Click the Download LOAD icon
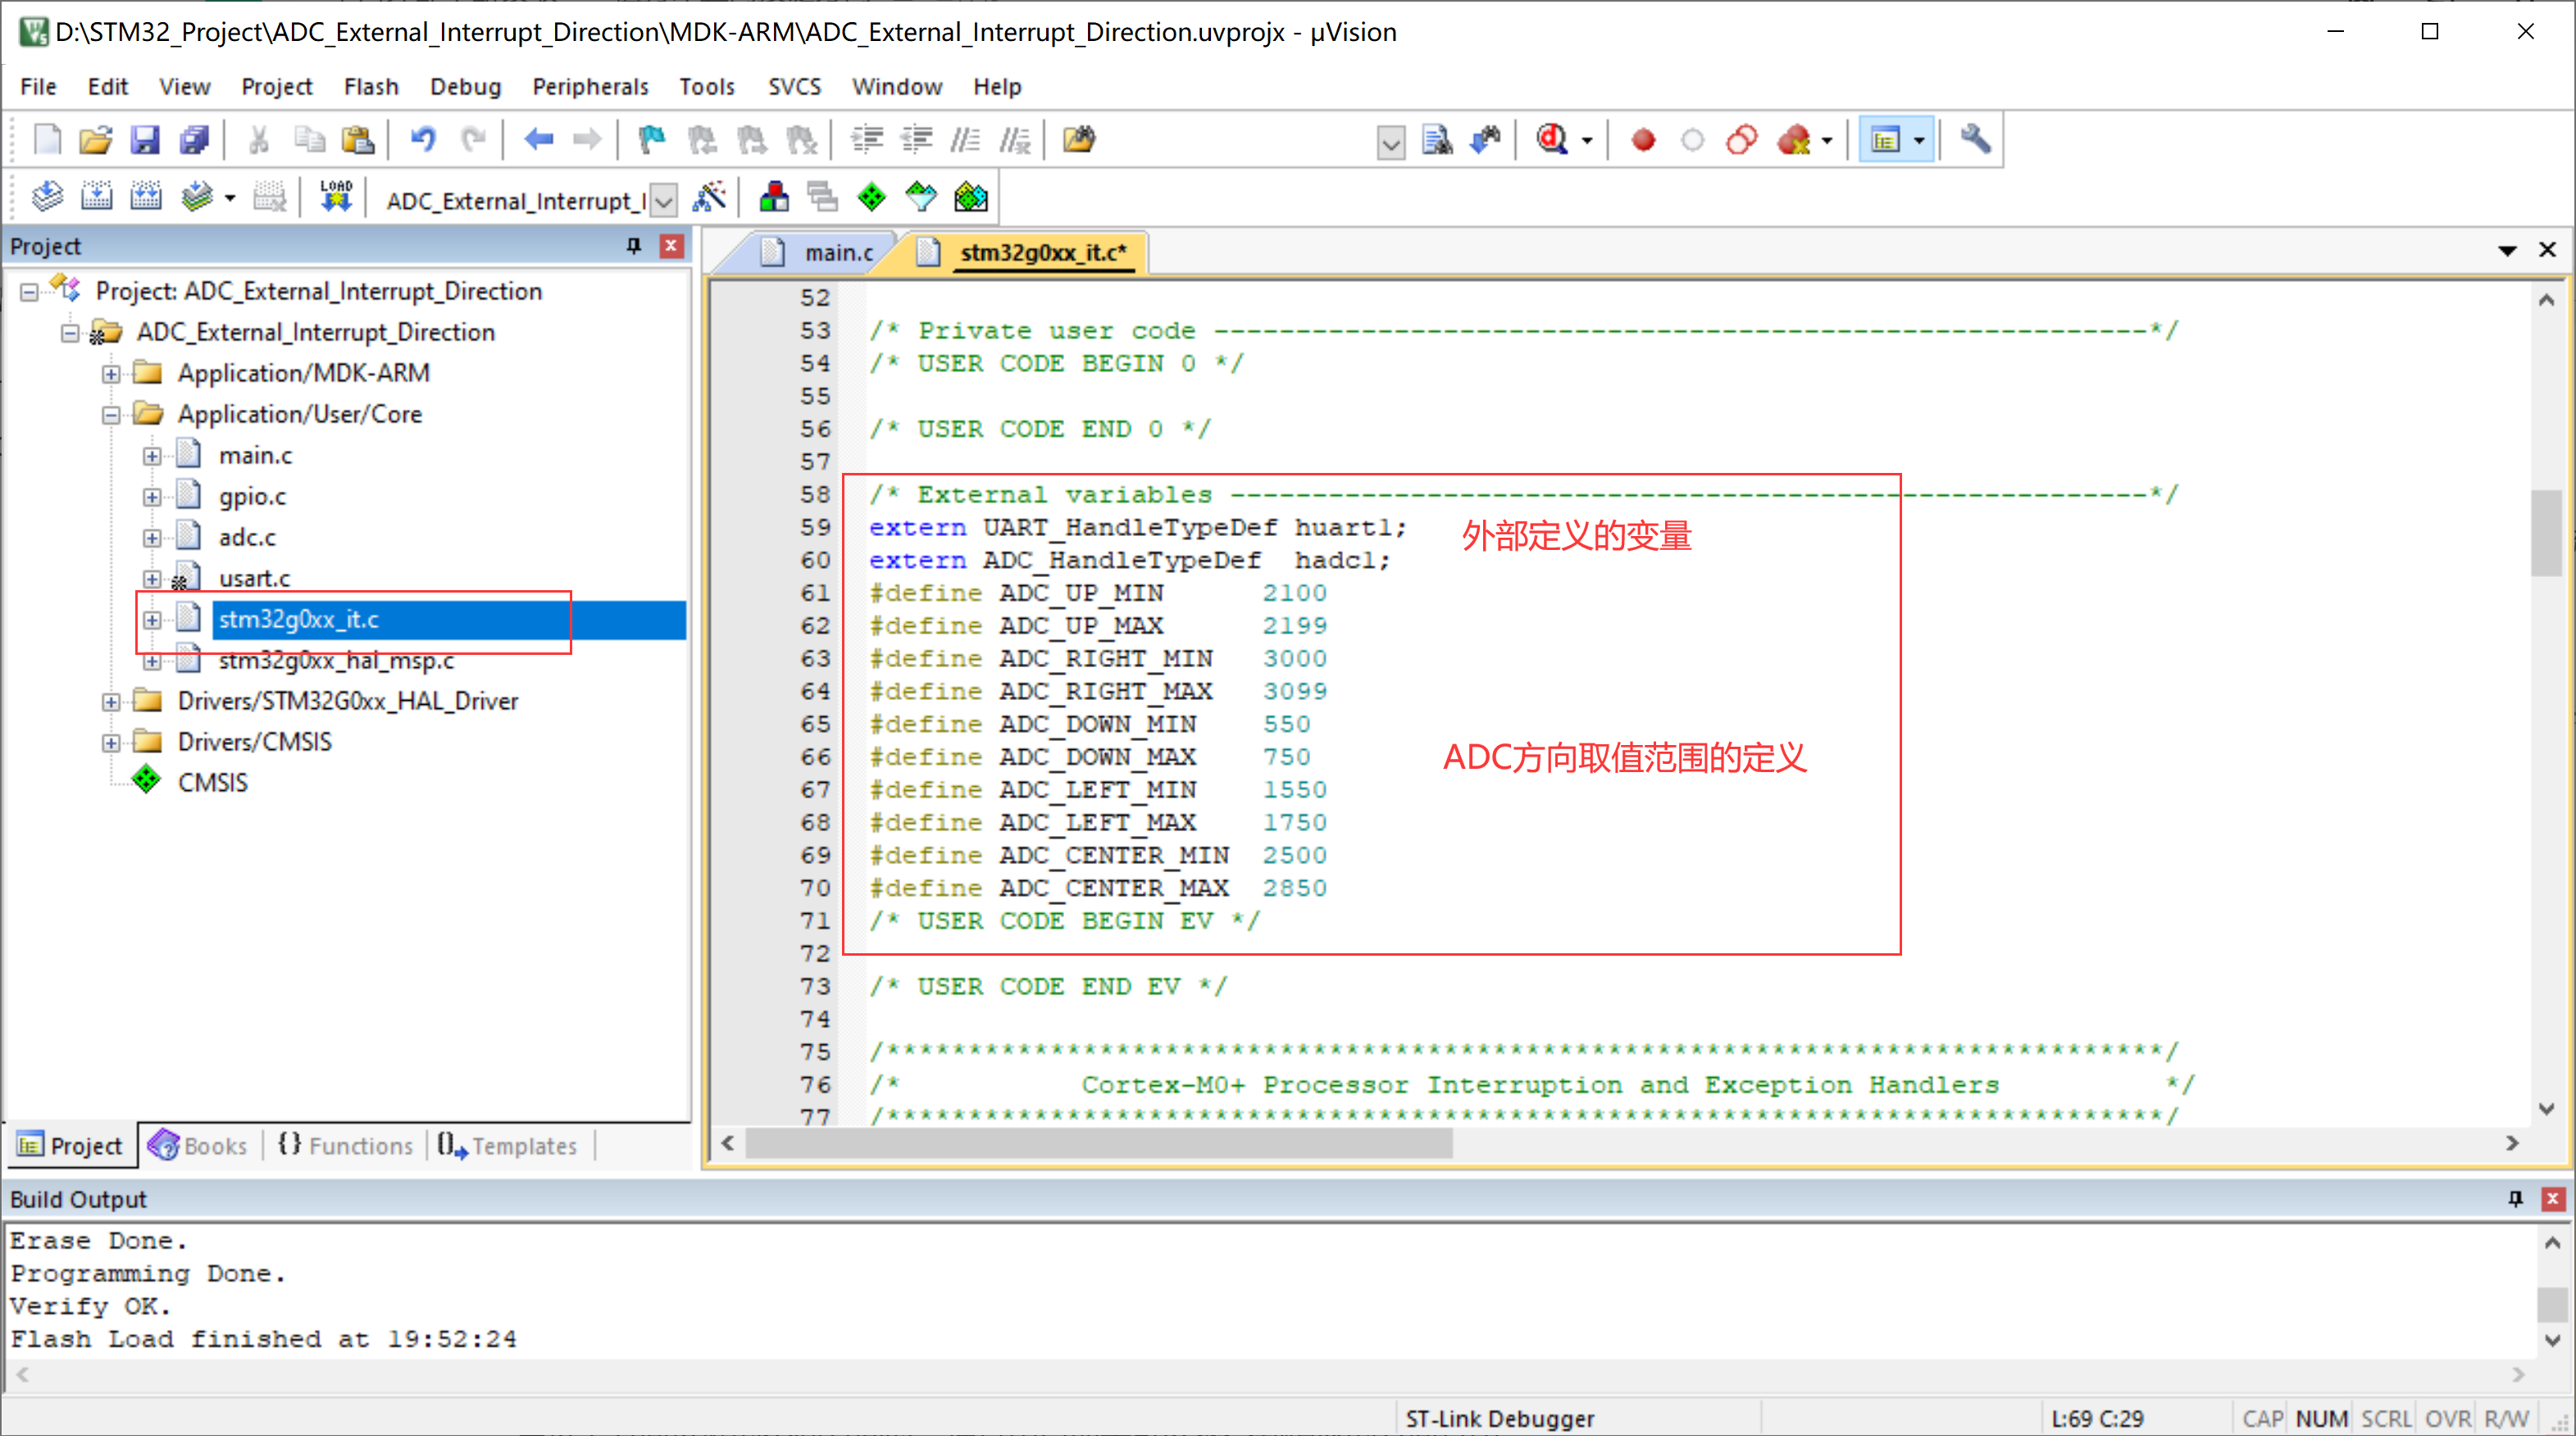This screenshot has height=1436, width=2576. [336, 196]
